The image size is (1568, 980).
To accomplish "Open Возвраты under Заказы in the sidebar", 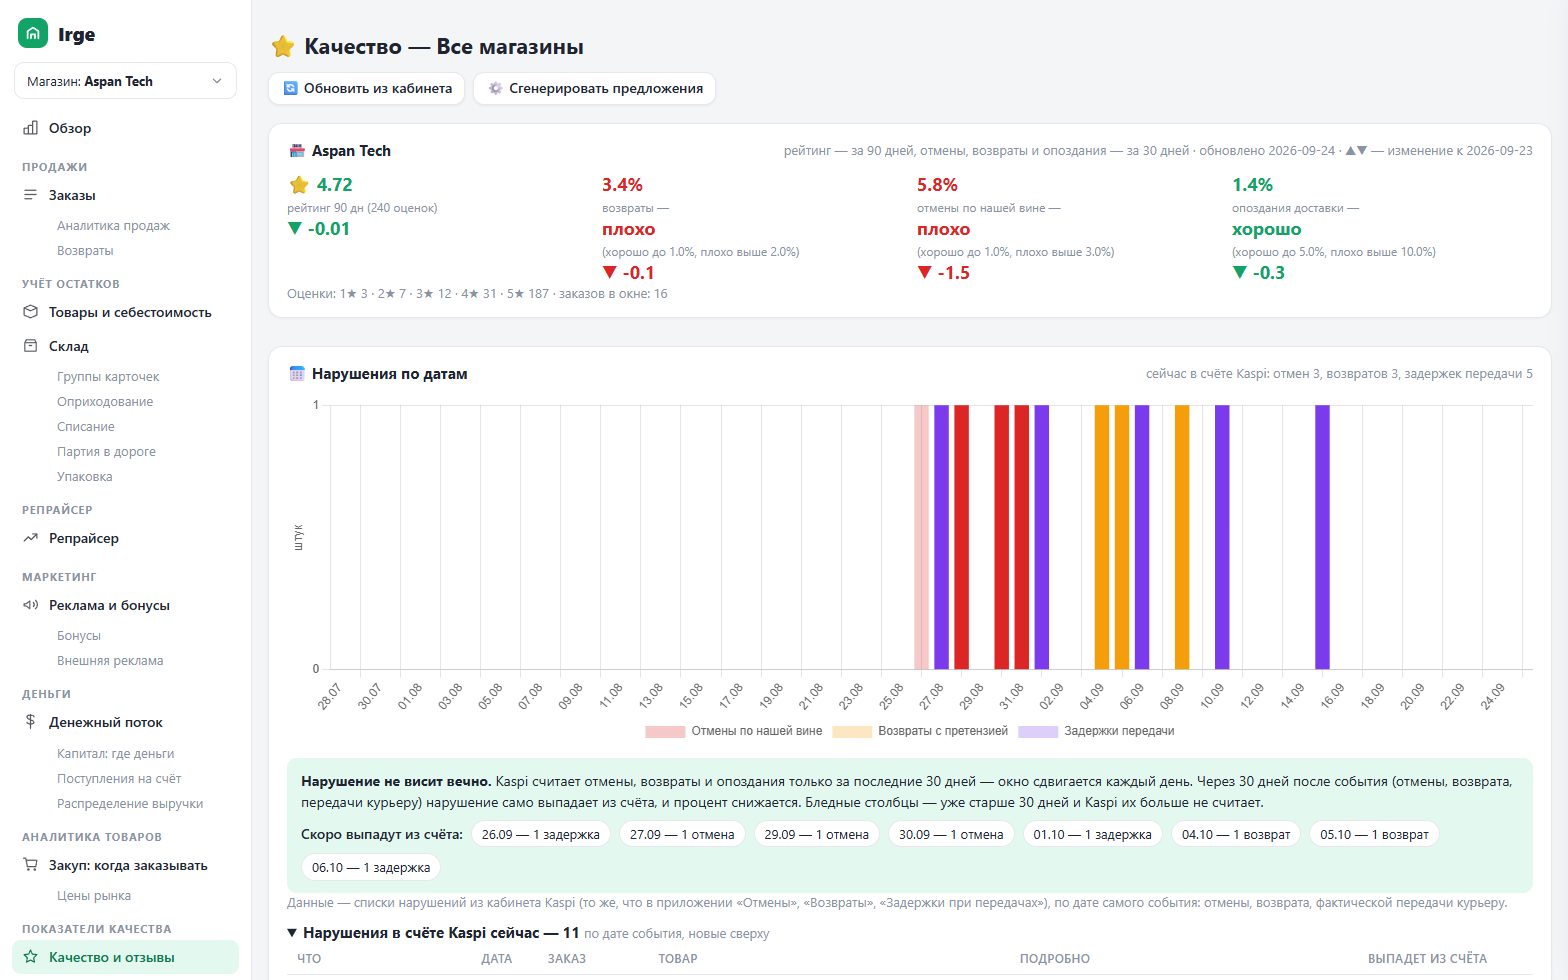I will (85, 251).
